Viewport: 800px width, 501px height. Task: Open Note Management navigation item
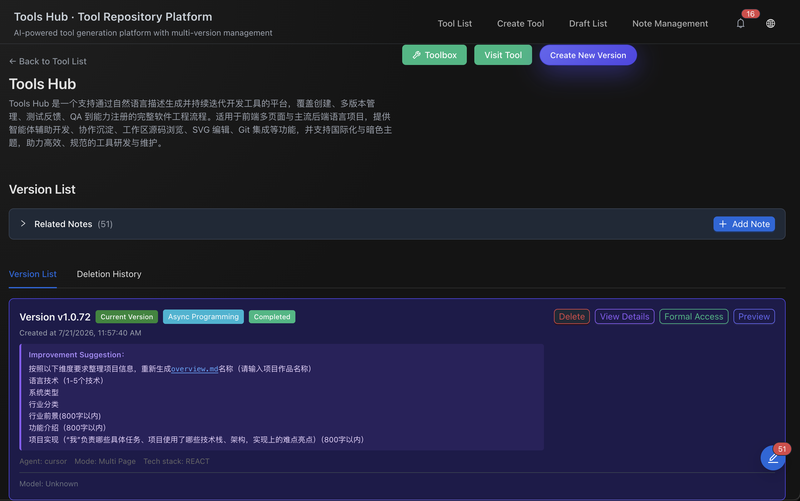(x=670, y=23)
